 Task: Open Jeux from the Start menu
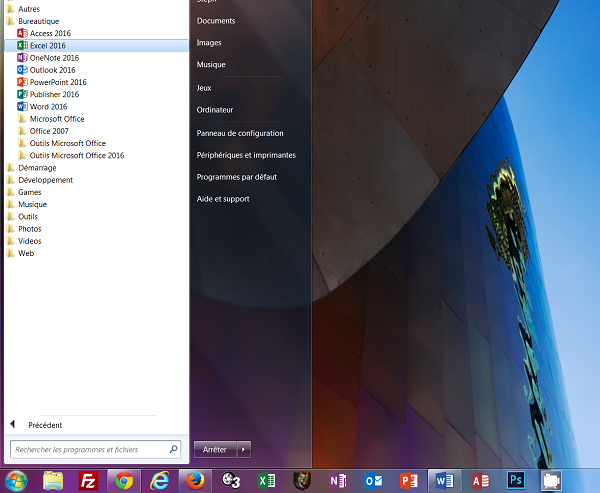(204, 88)
